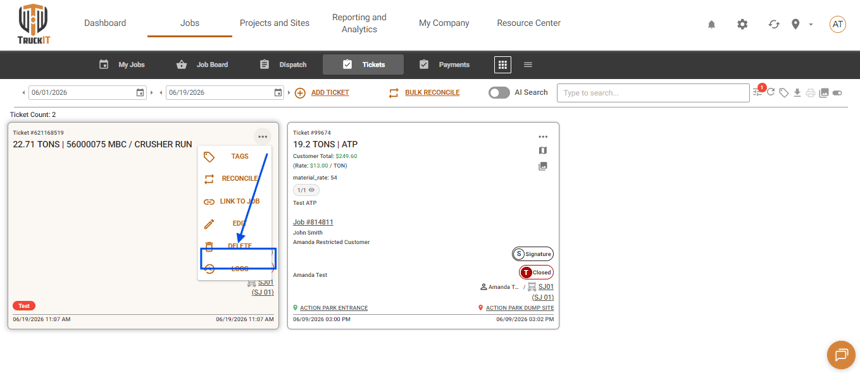This screenshot has width=860, height=373.
Task: Open the SJ01 truck link on Ticket #99674
Action: click(546, 286)
